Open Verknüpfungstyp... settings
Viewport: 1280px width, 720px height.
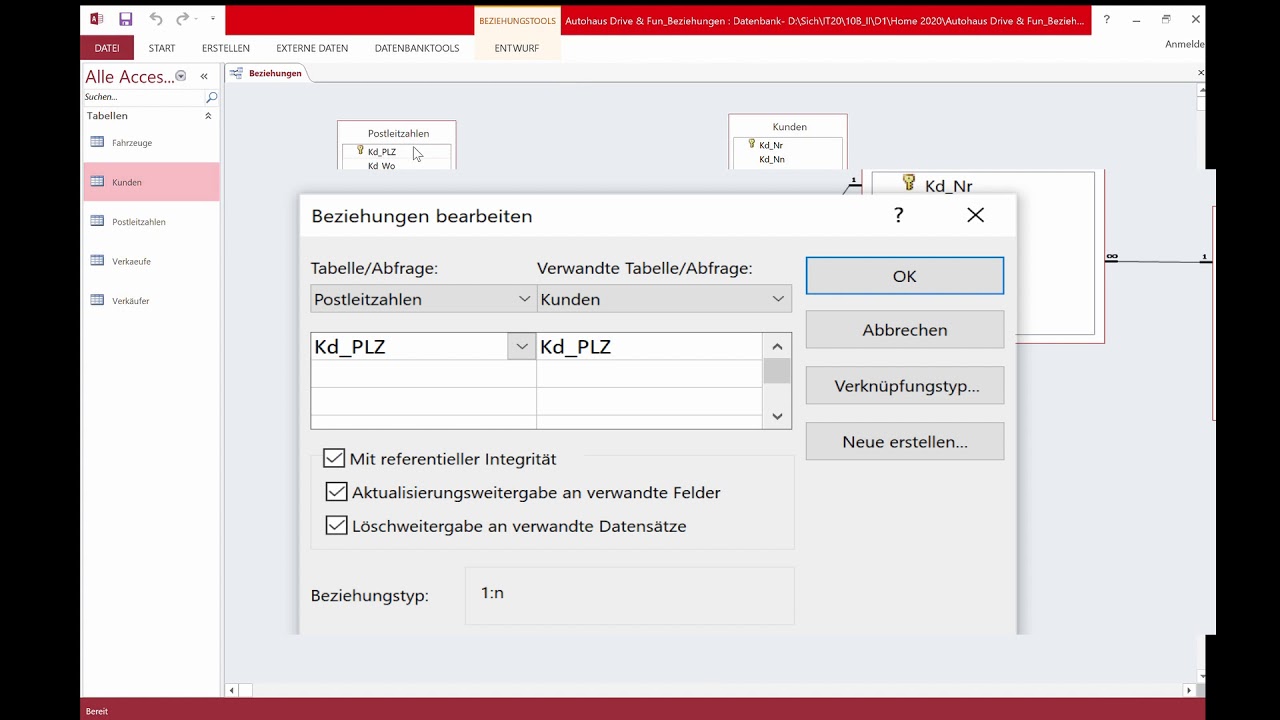coord(905,385)
